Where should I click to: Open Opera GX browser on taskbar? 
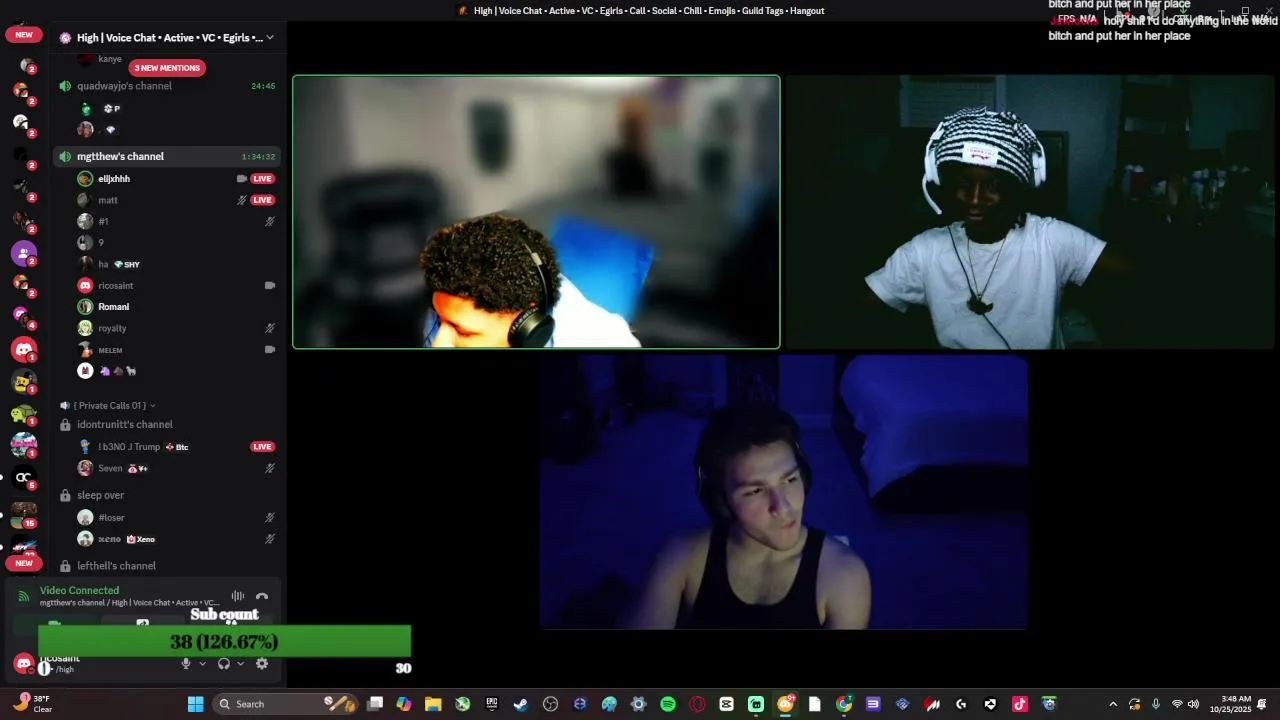click(697, 704)
